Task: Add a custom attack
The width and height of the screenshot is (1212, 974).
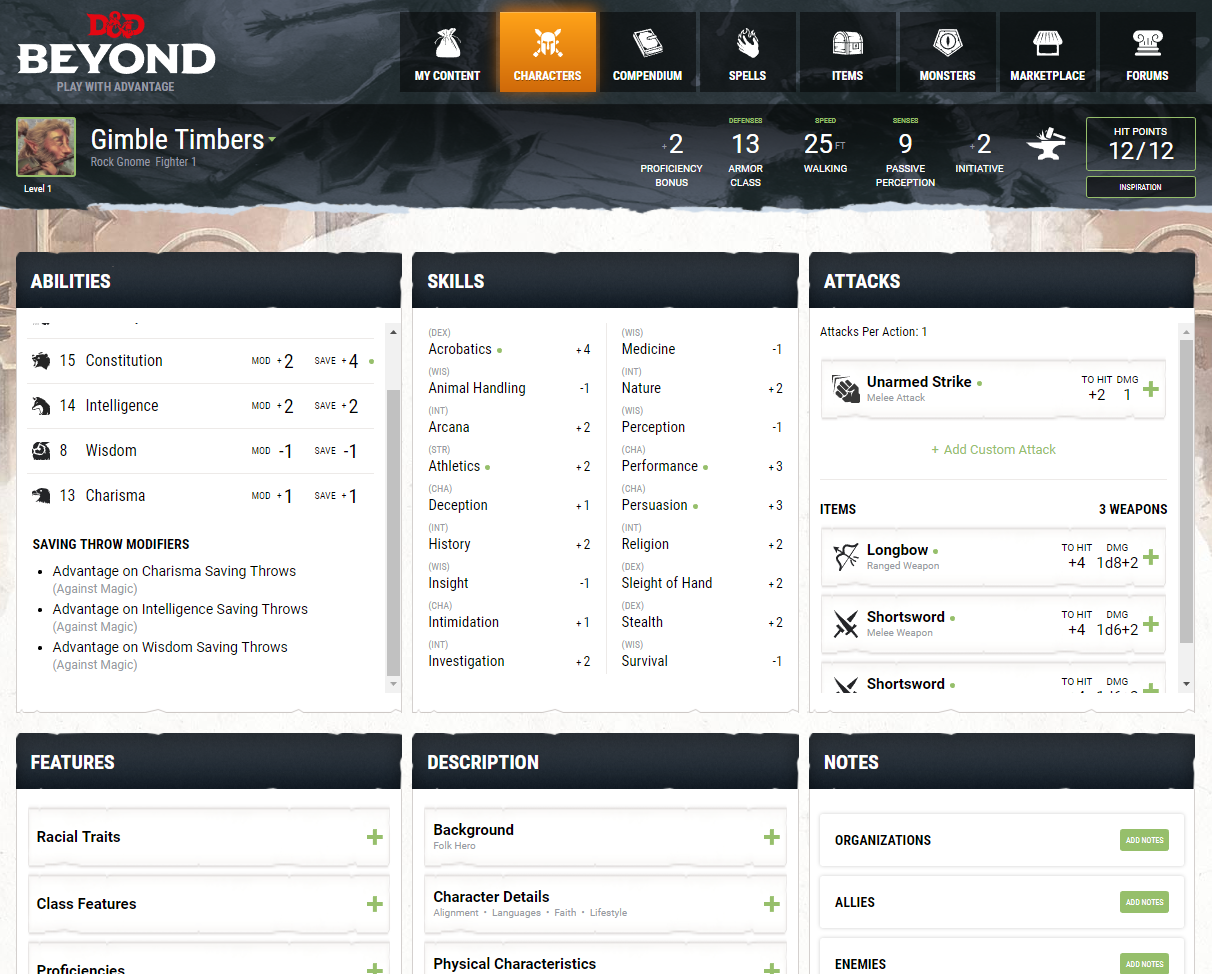Action: click(x=993, y=450)
